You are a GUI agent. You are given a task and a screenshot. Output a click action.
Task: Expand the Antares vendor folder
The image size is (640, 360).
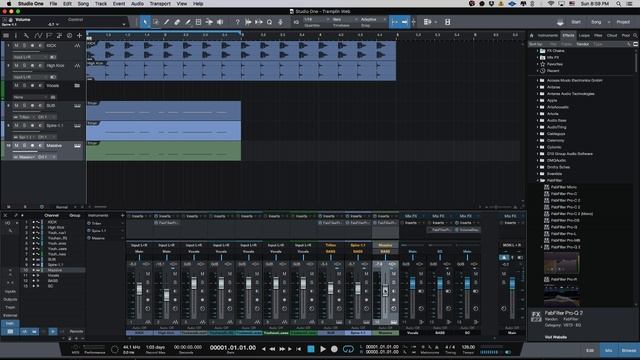[538, 87]
